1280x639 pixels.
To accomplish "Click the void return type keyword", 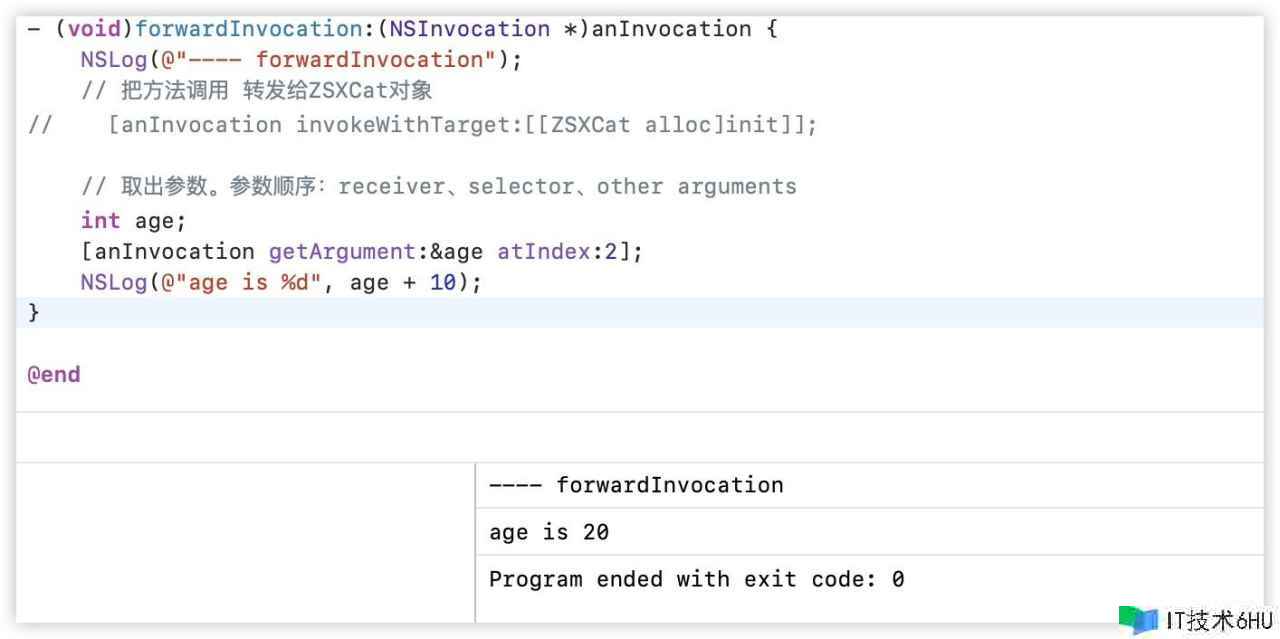I will [x=94, y=29].
